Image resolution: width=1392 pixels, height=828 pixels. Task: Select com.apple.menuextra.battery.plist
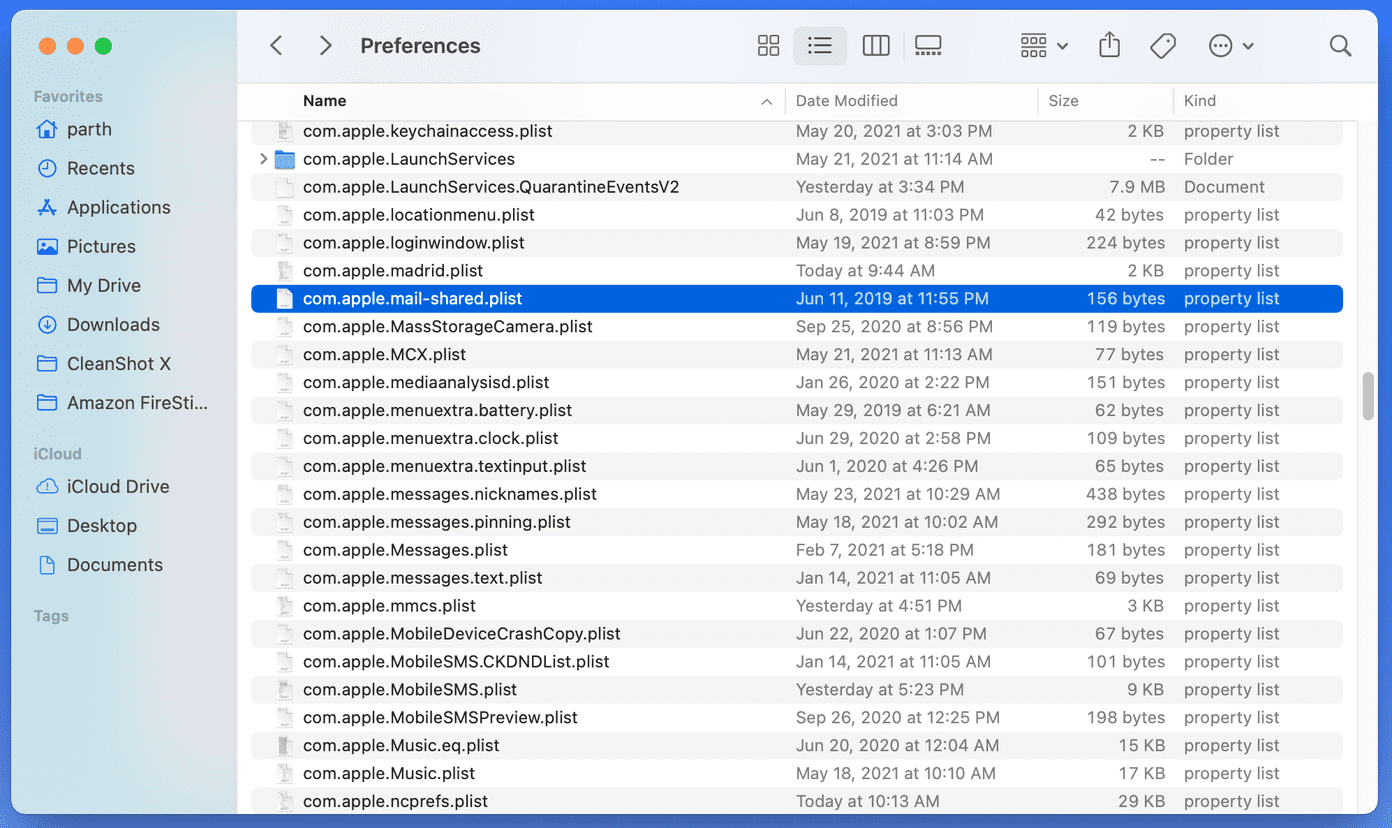pos(797,411)
